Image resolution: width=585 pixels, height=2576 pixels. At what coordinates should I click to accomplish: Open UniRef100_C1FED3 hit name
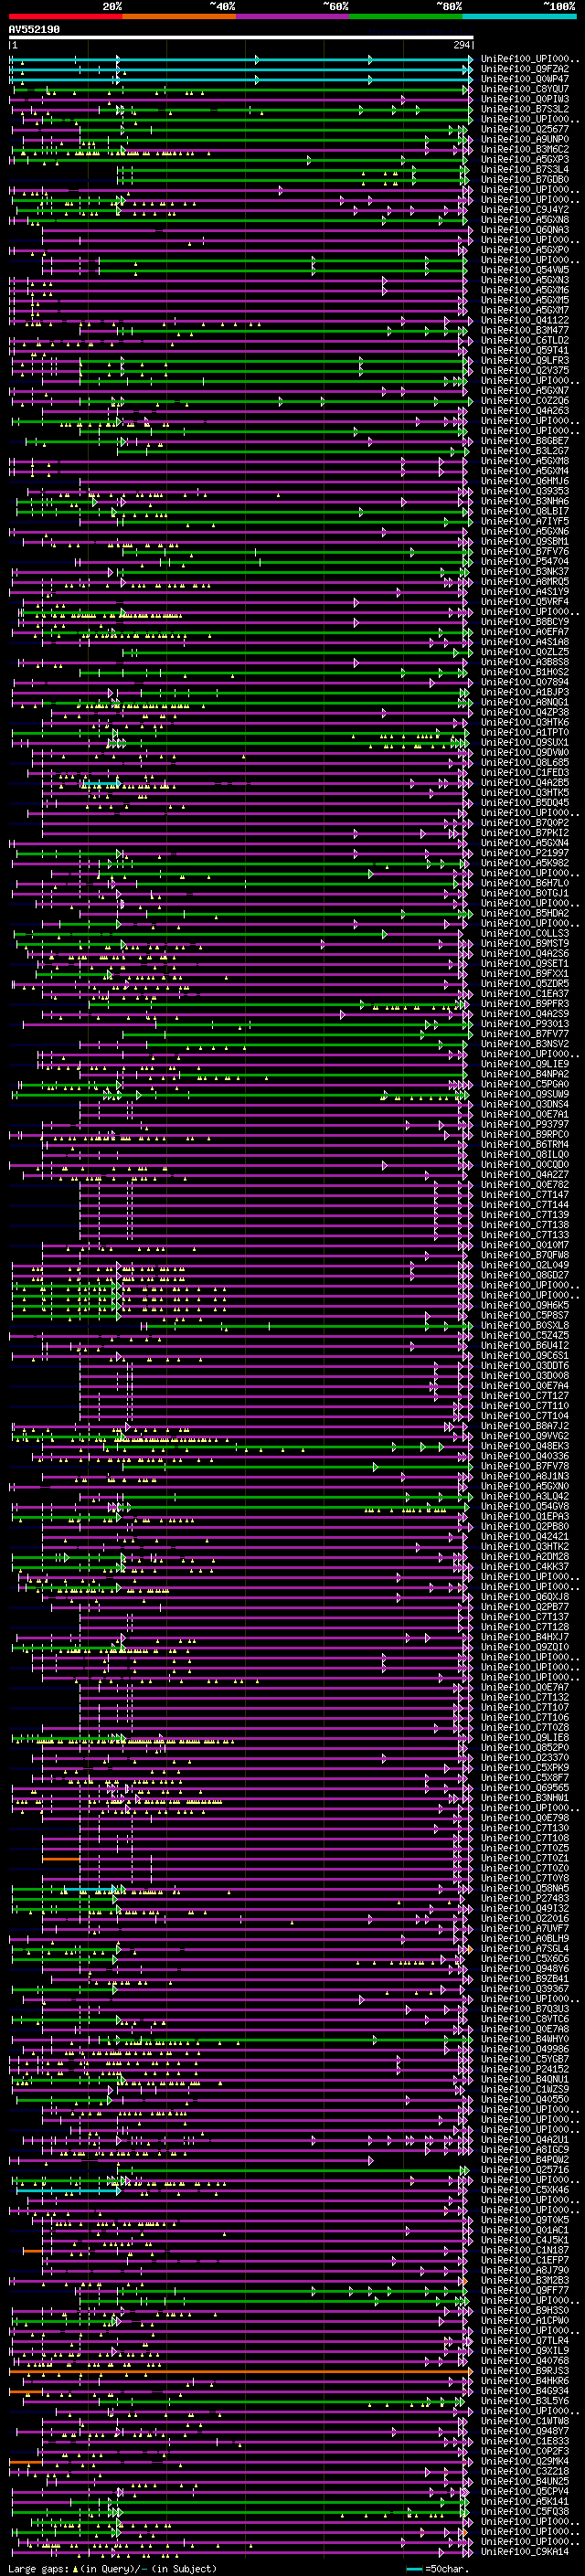pos(525,772)
